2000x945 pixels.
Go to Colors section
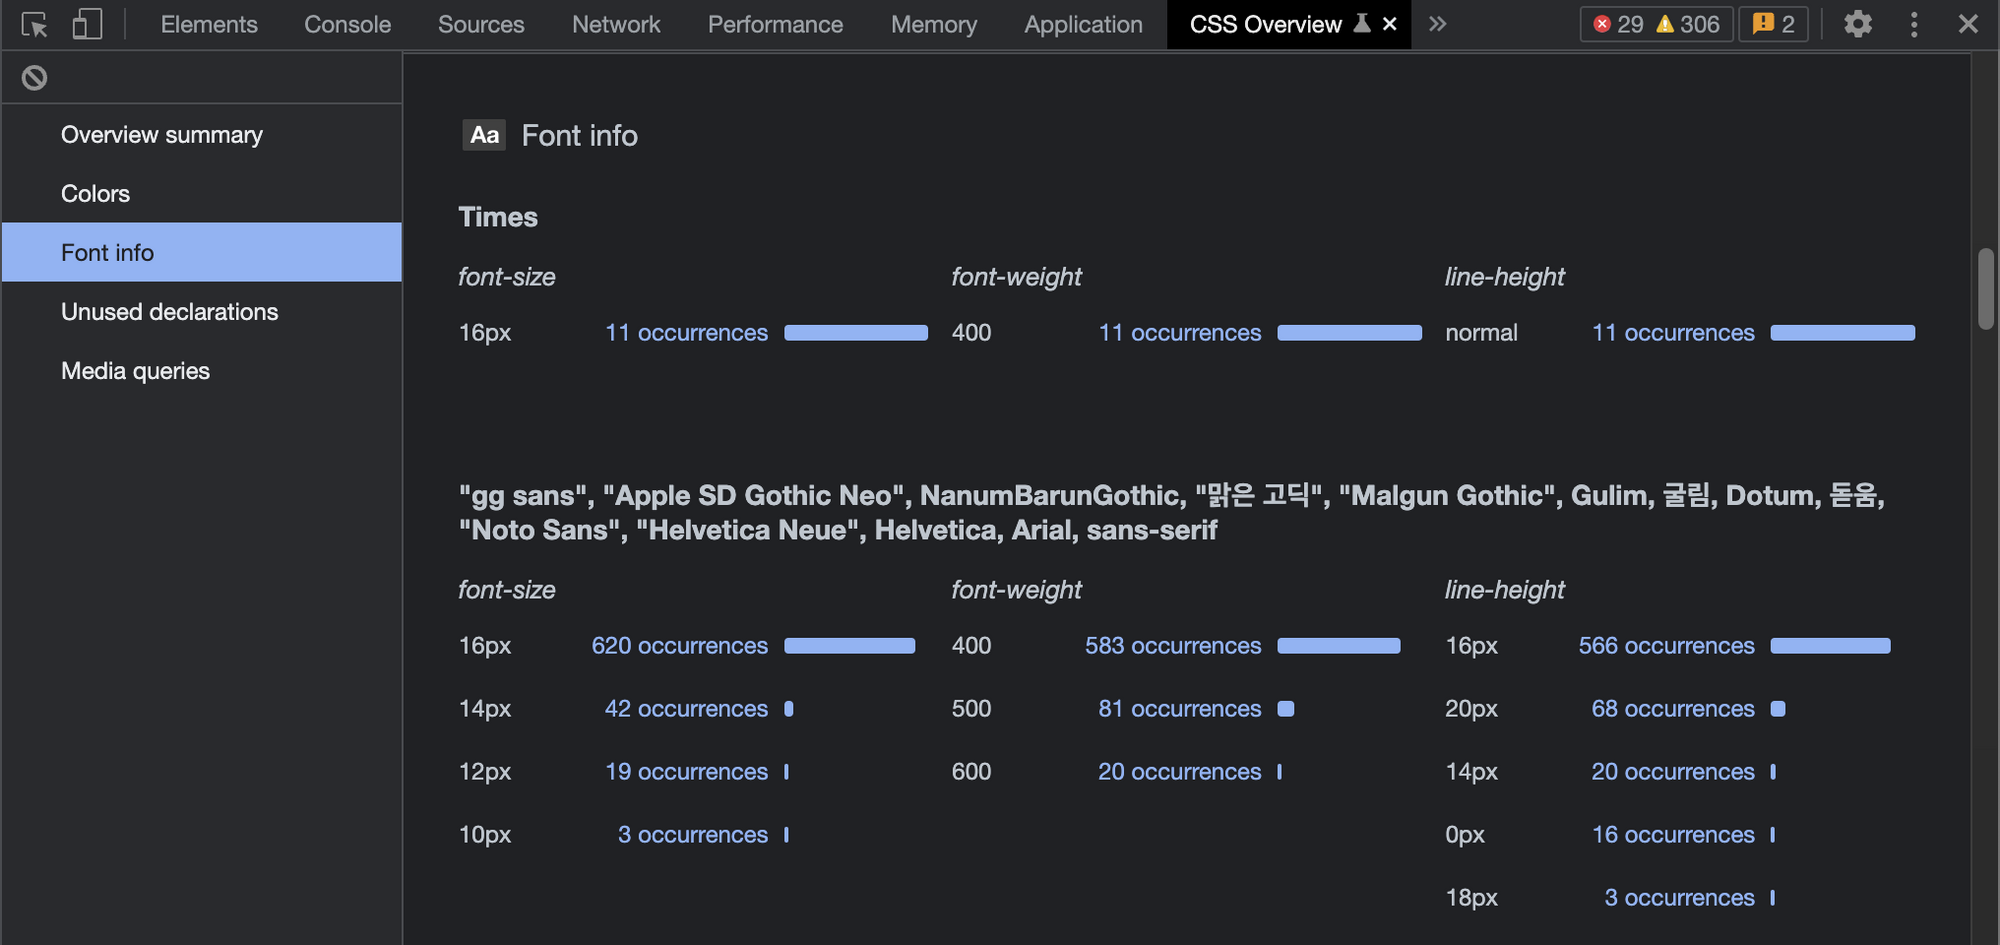click(202, 194)
